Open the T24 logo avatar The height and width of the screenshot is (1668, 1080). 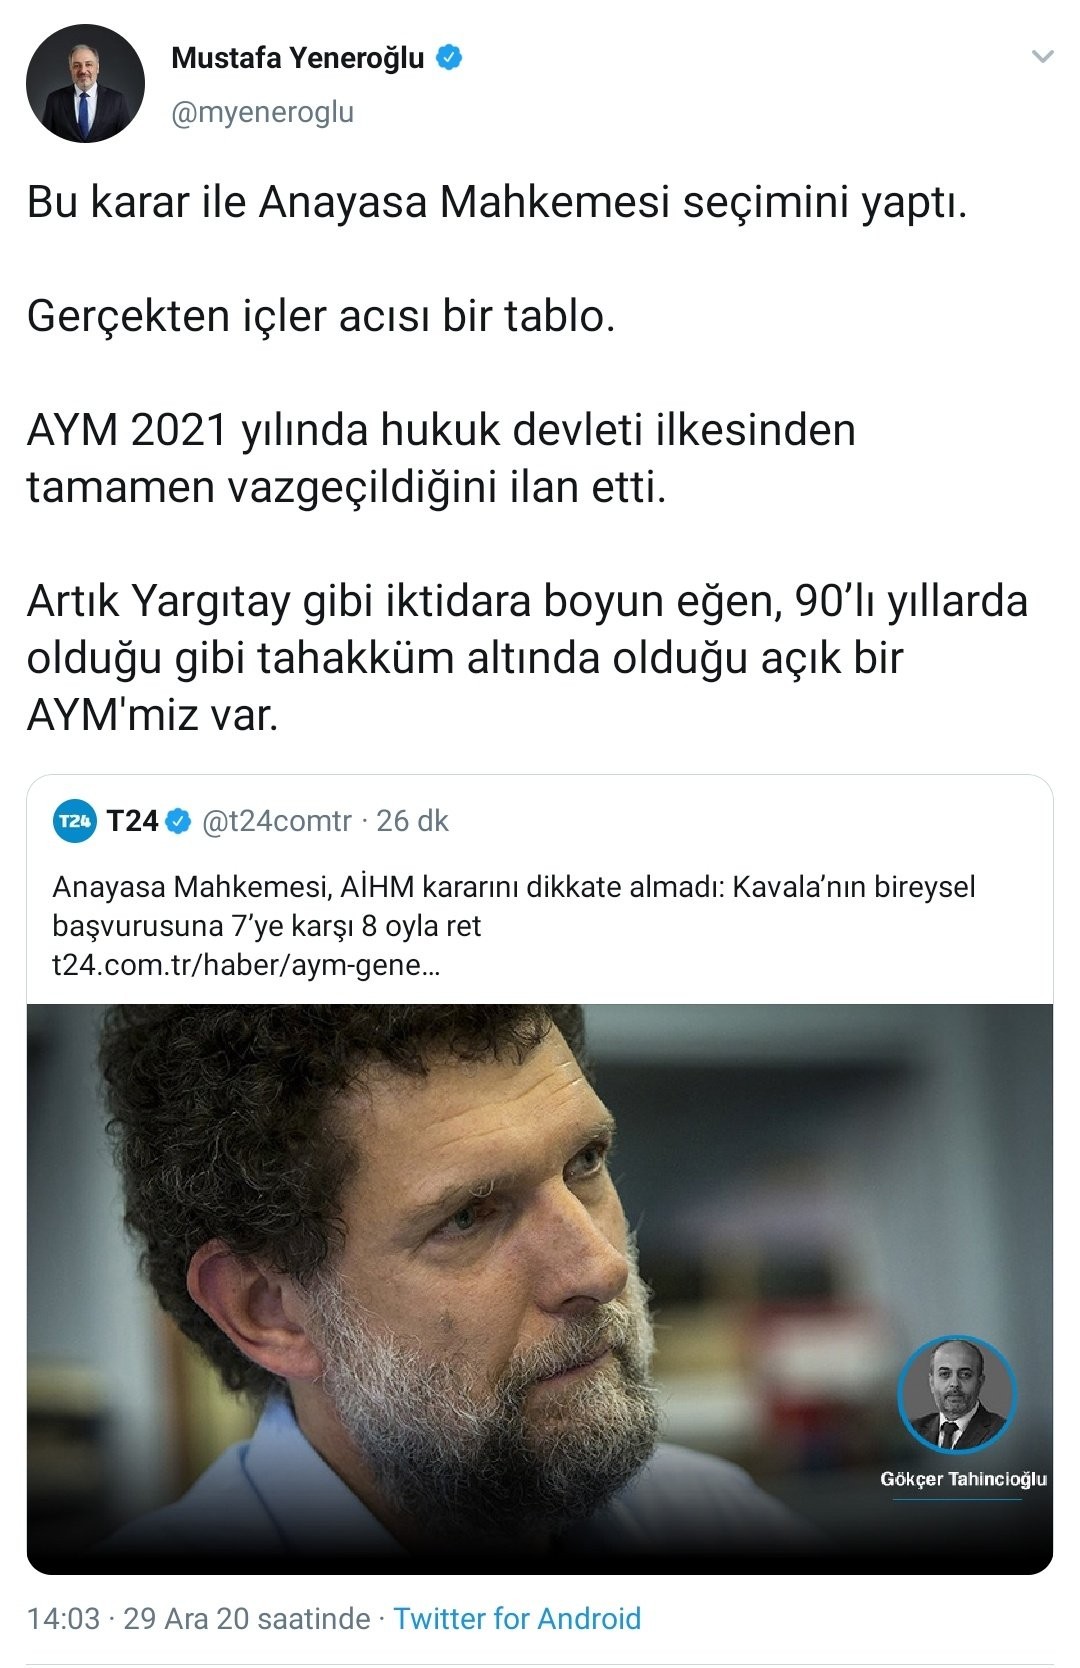click(x=74, y=822)
